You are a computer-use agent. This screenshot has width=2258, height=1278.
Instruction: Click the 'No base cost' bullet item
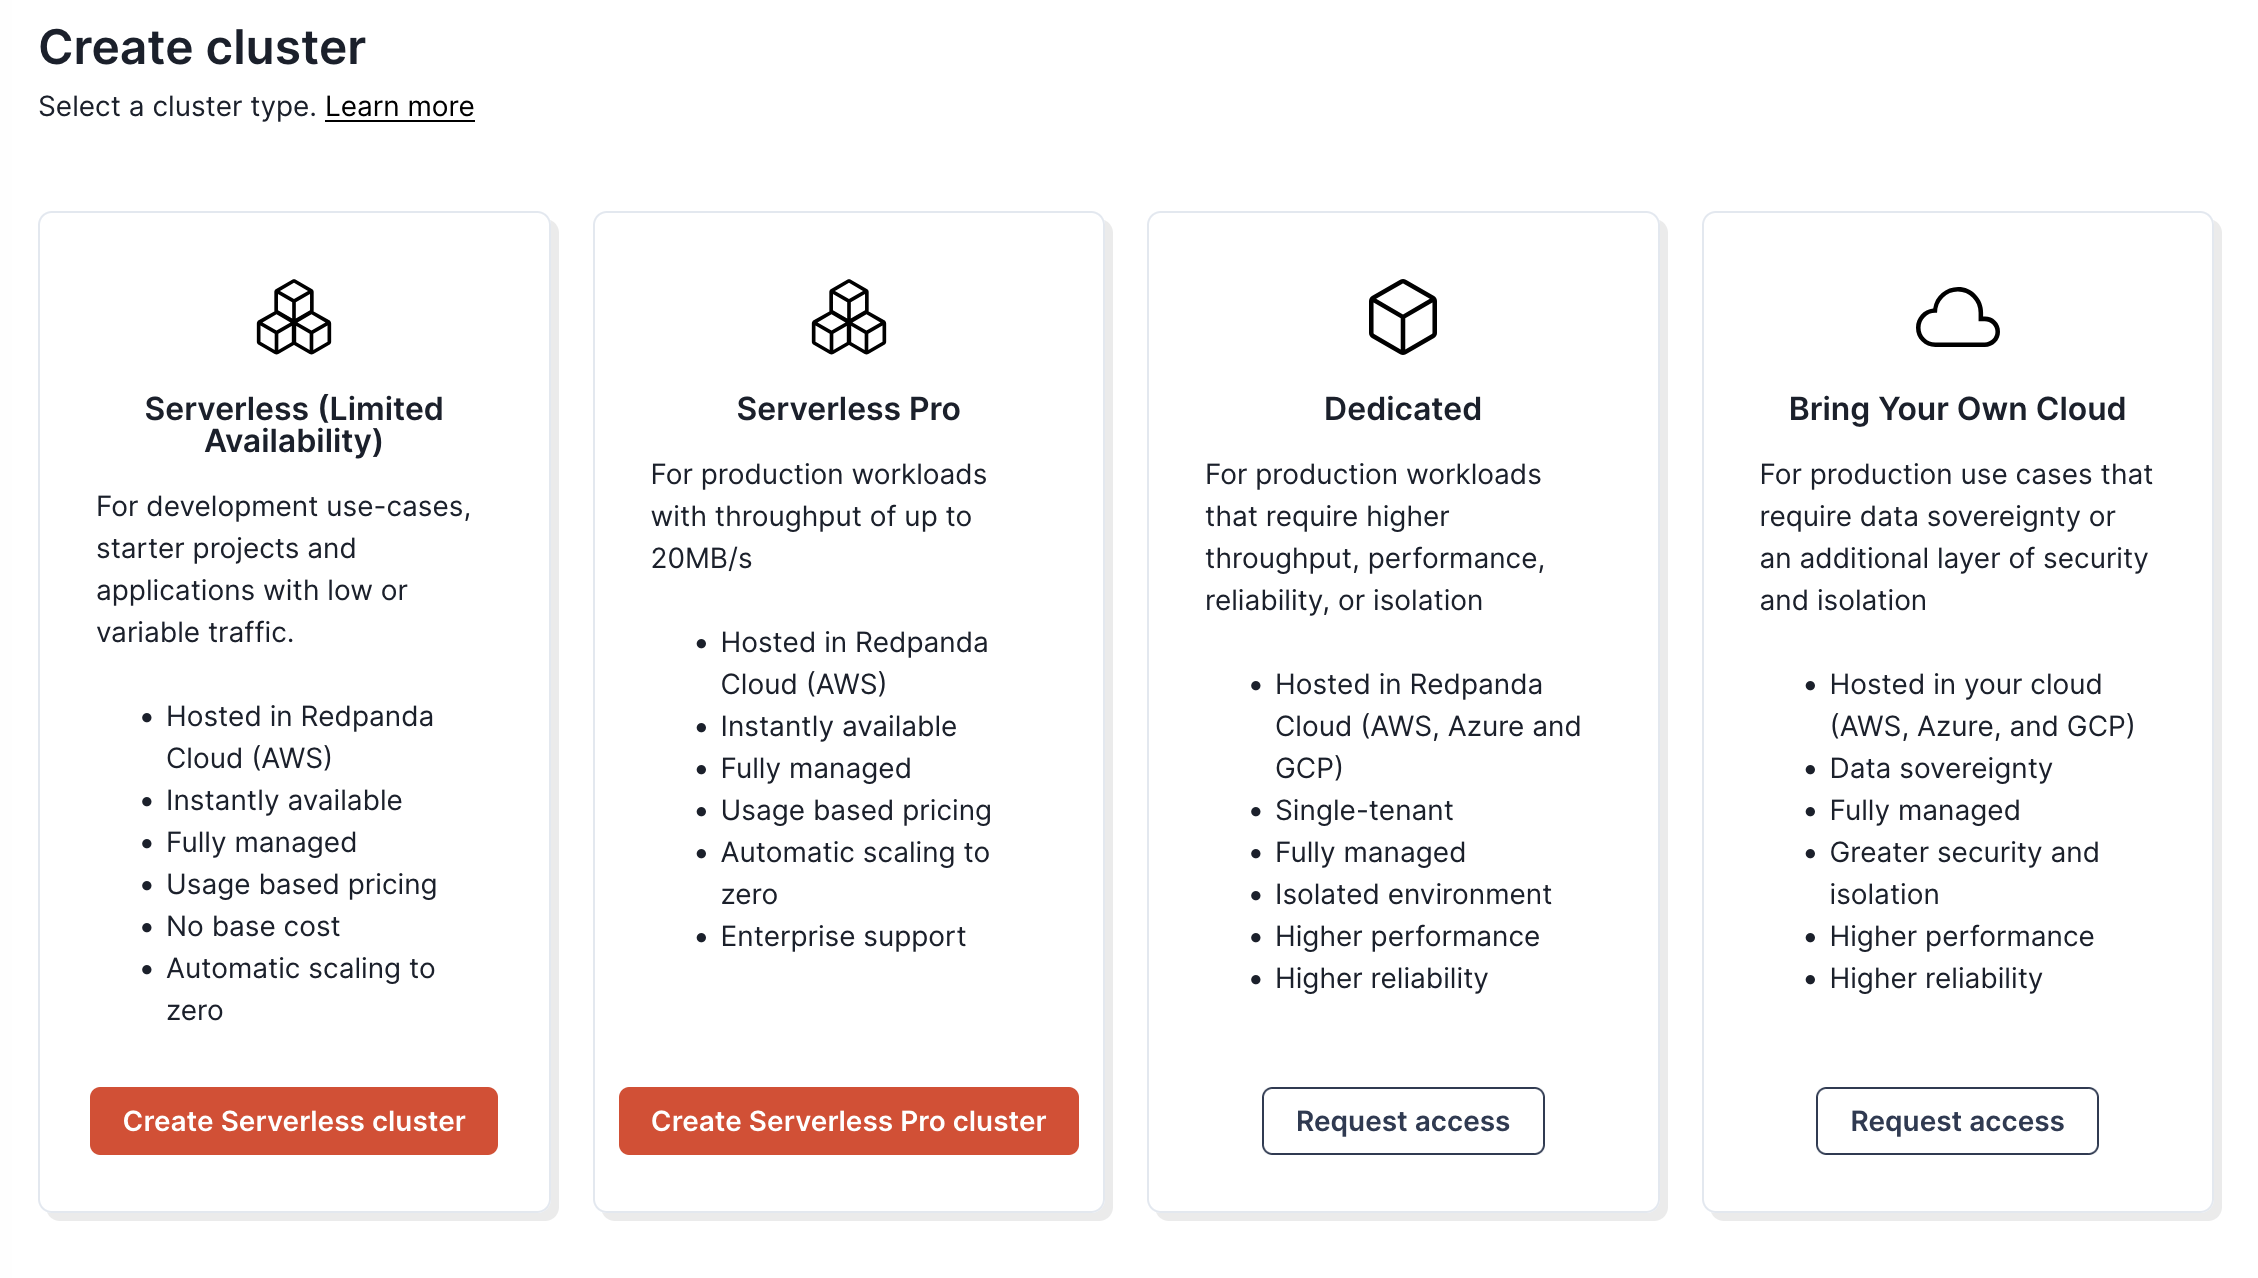[253, 926]
